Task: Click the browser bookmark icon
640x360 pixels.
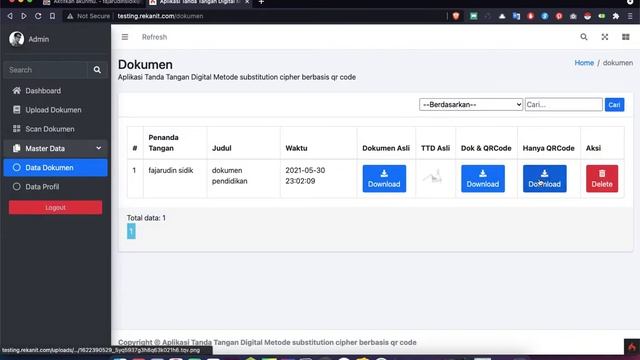Action: pyautogui.click(x=52, y=16)
